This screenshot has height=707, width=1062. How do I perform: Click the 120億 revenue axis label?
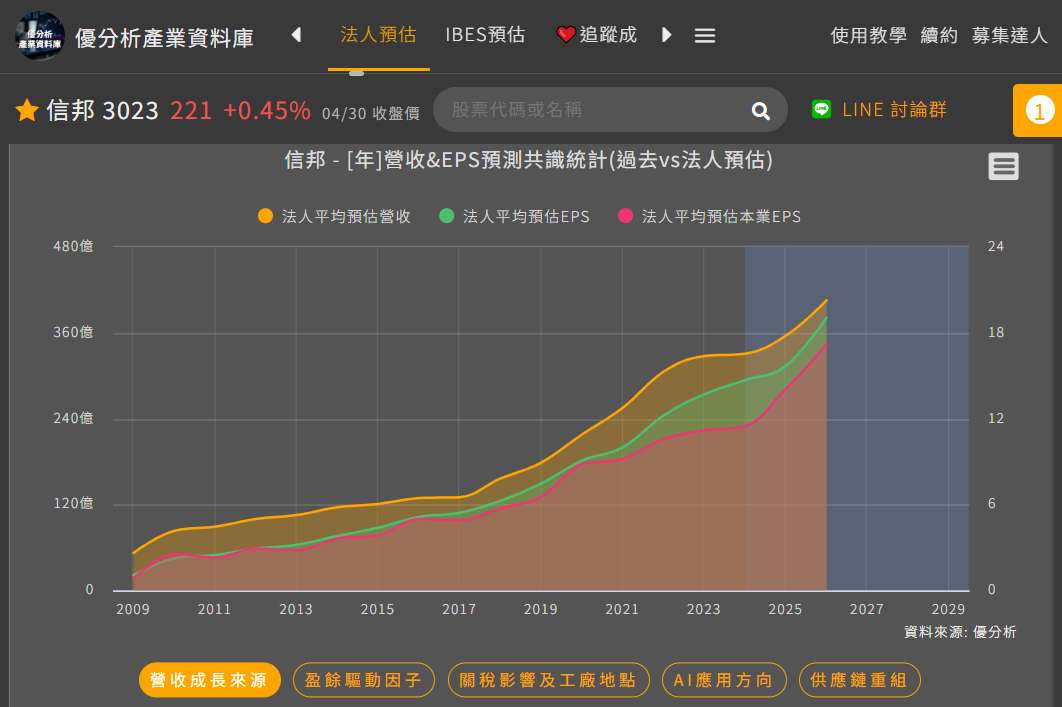[73, 504]
